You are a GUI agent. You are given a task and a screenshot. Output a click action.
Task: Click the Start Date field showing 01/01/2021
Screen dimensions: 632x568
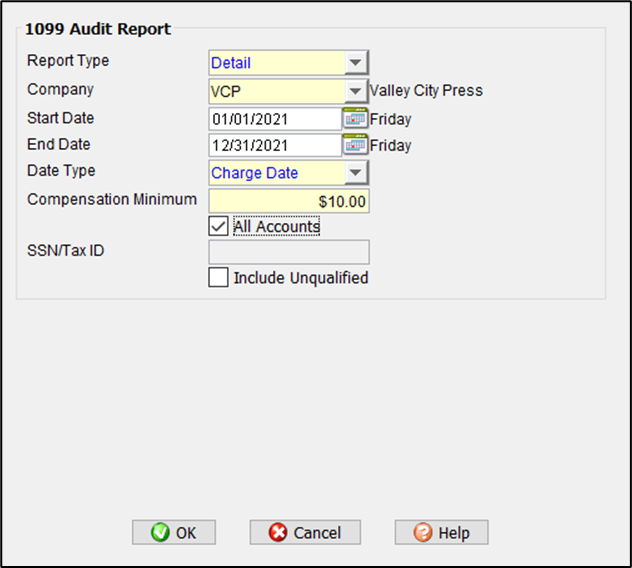275,119
